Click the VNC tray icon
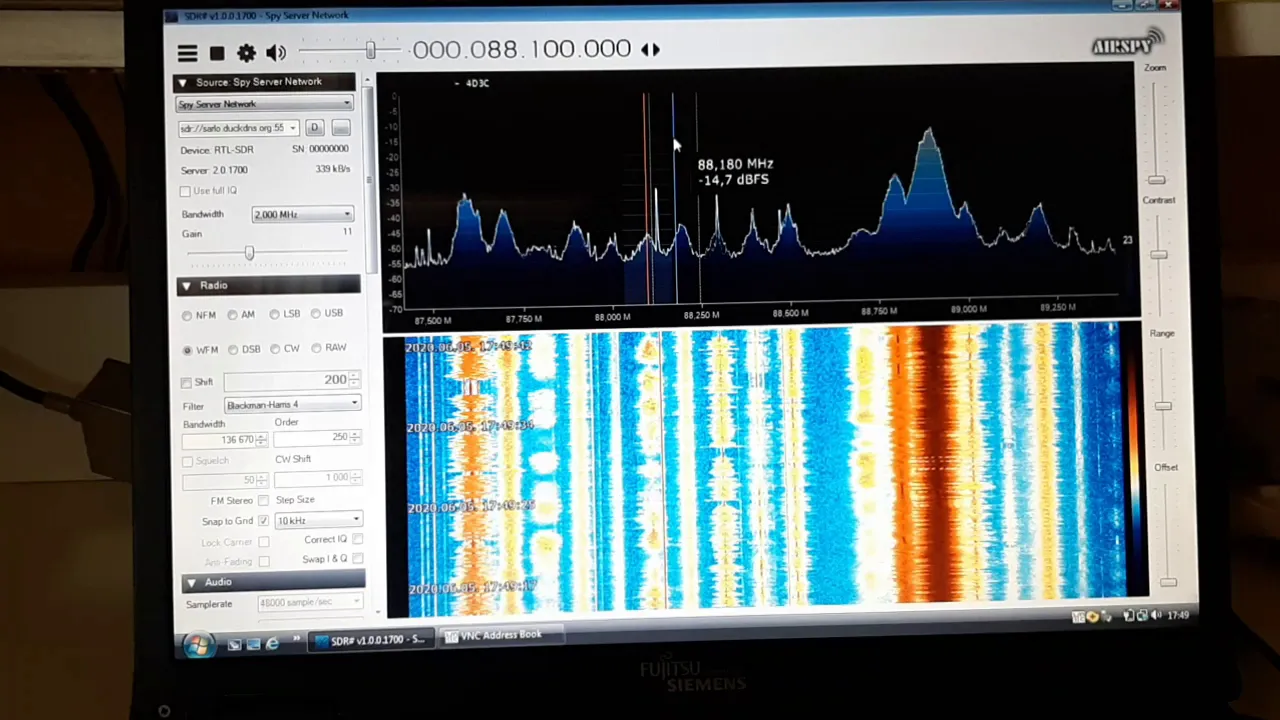The width and height of the screenshot is (1280, 720). point(1078,617)
